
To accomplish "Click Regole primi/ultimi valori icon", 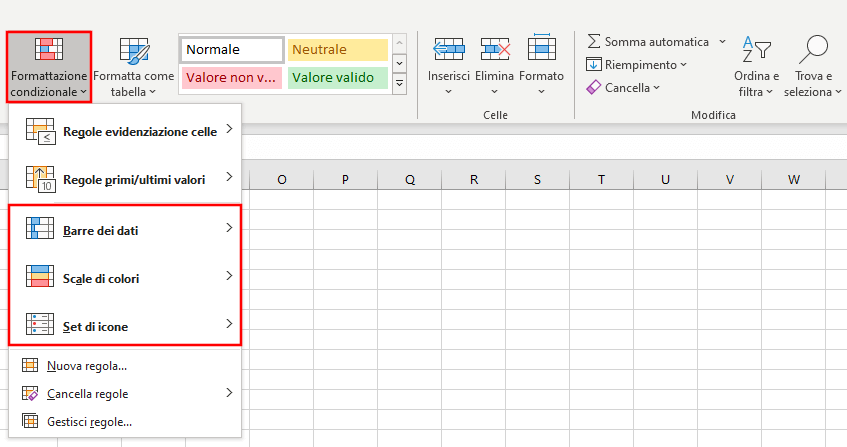I will [41, 179].
